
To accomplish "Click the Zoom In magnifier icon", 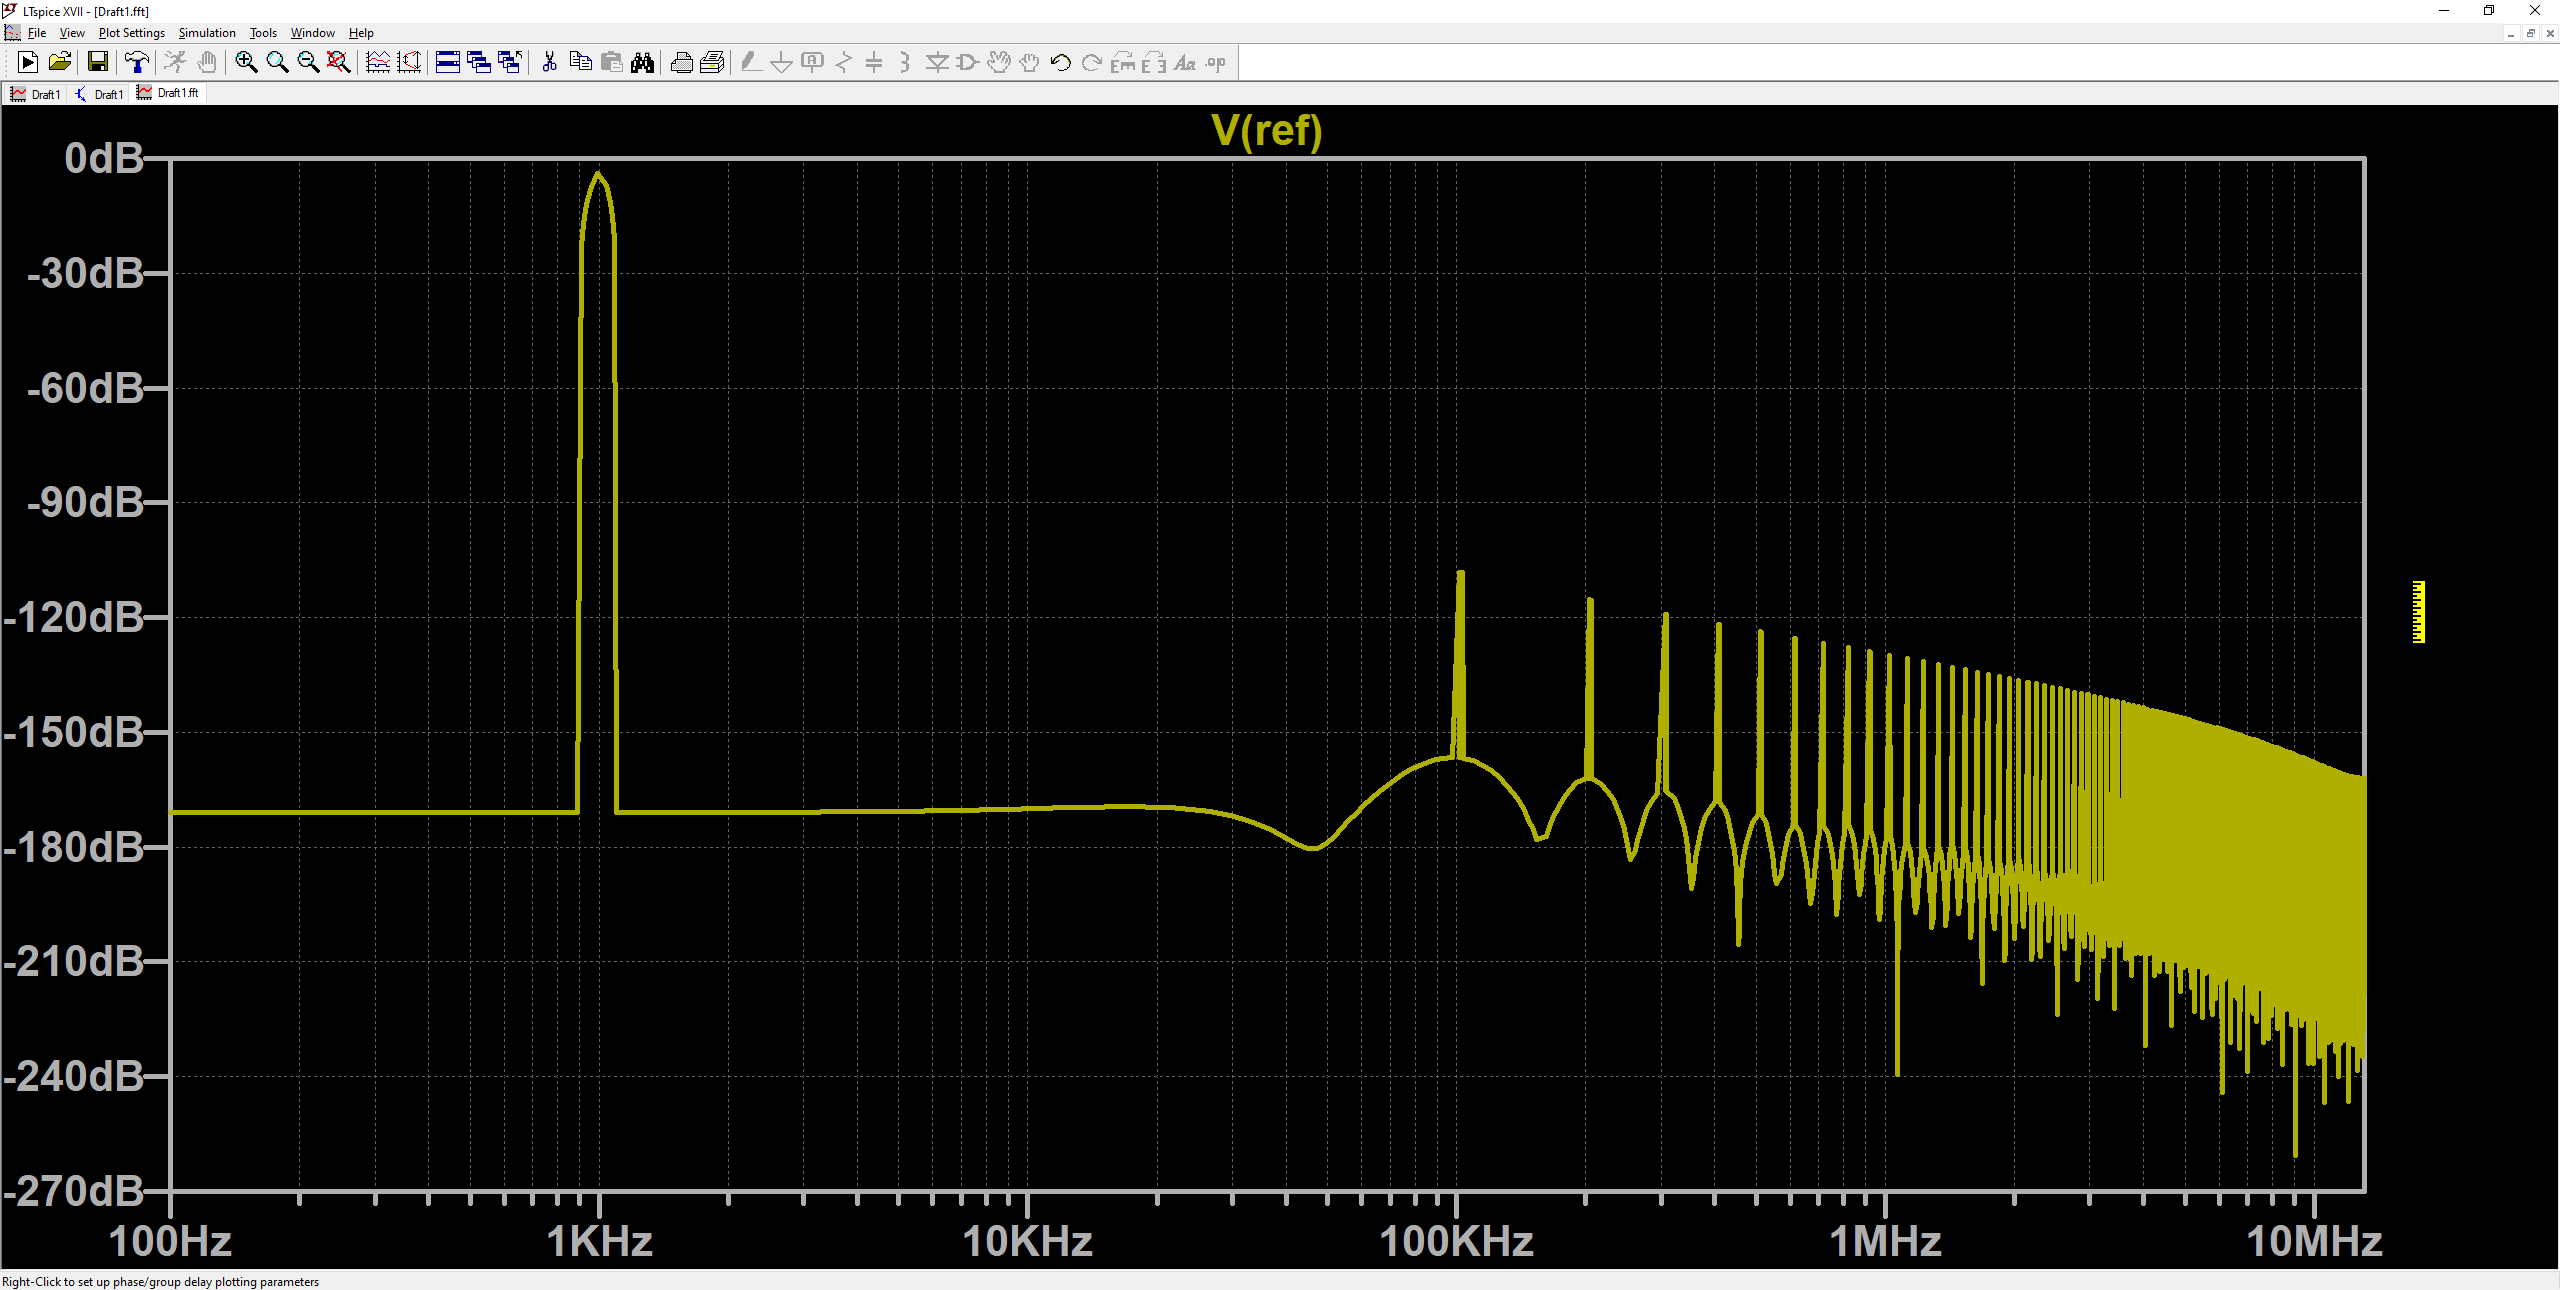I will pos(246,63).
